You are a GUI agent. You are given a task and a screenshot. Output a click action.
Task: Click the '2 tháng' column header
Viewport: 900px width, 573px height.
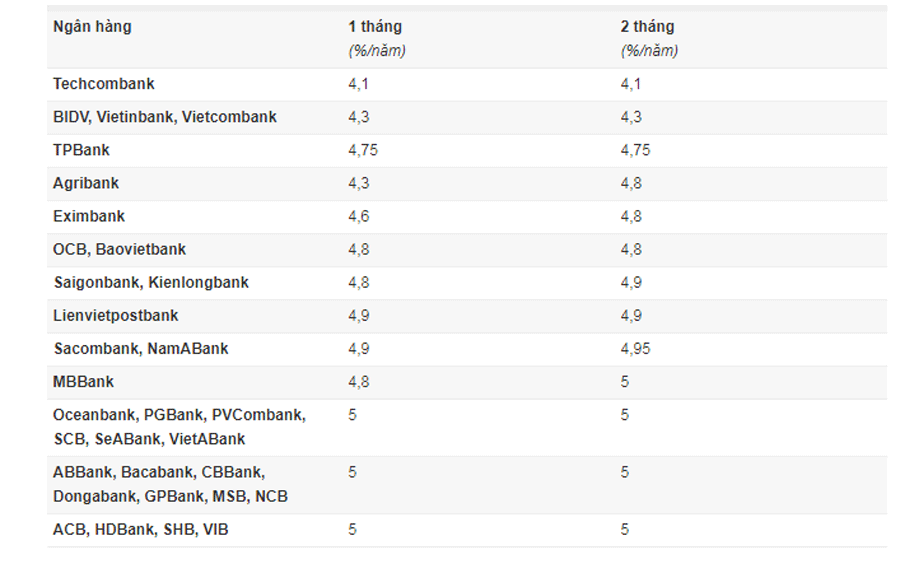tap(647, 27)
